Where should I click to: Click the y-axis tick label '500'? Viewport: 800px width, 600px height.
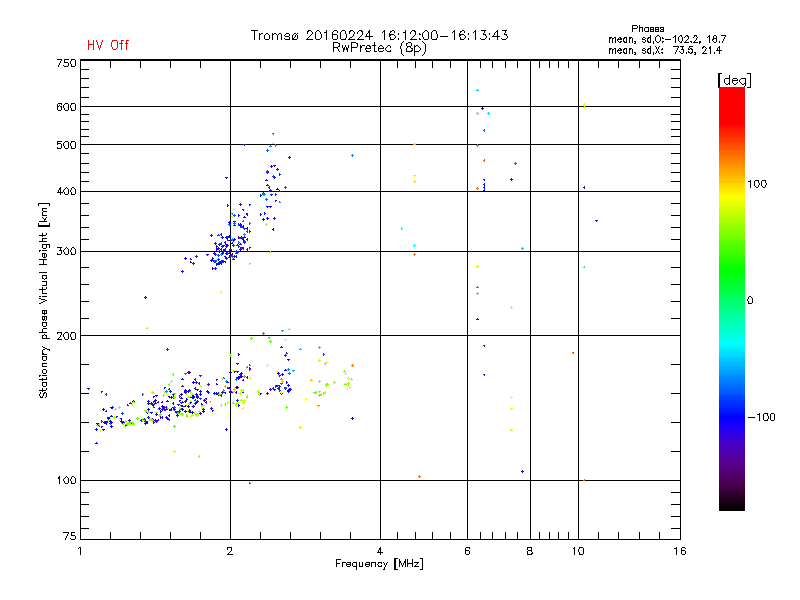click(66, 145)
